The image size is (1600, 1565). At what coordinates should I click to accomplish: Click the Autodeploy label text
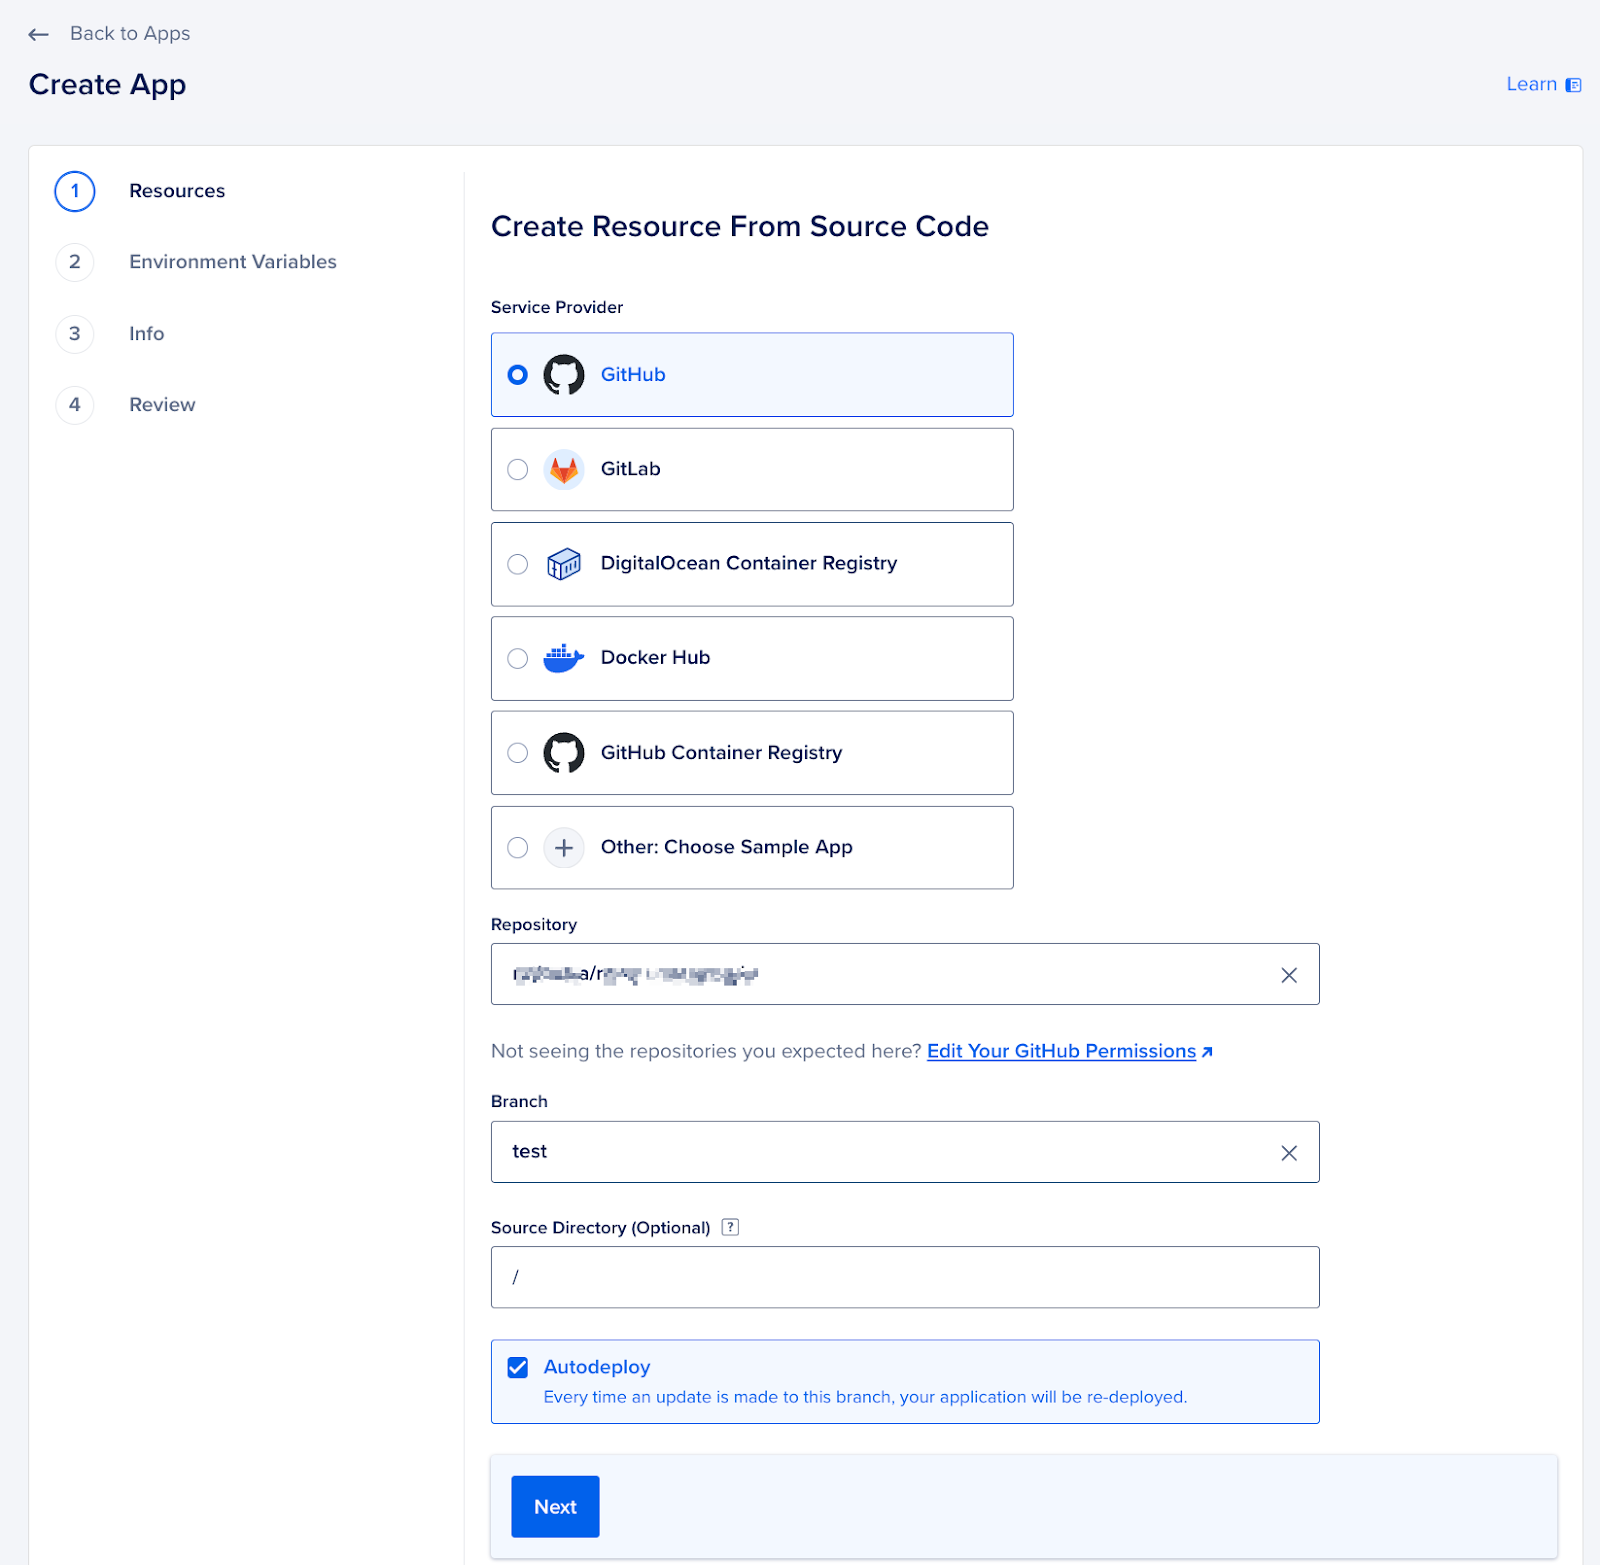(597, 1367)
